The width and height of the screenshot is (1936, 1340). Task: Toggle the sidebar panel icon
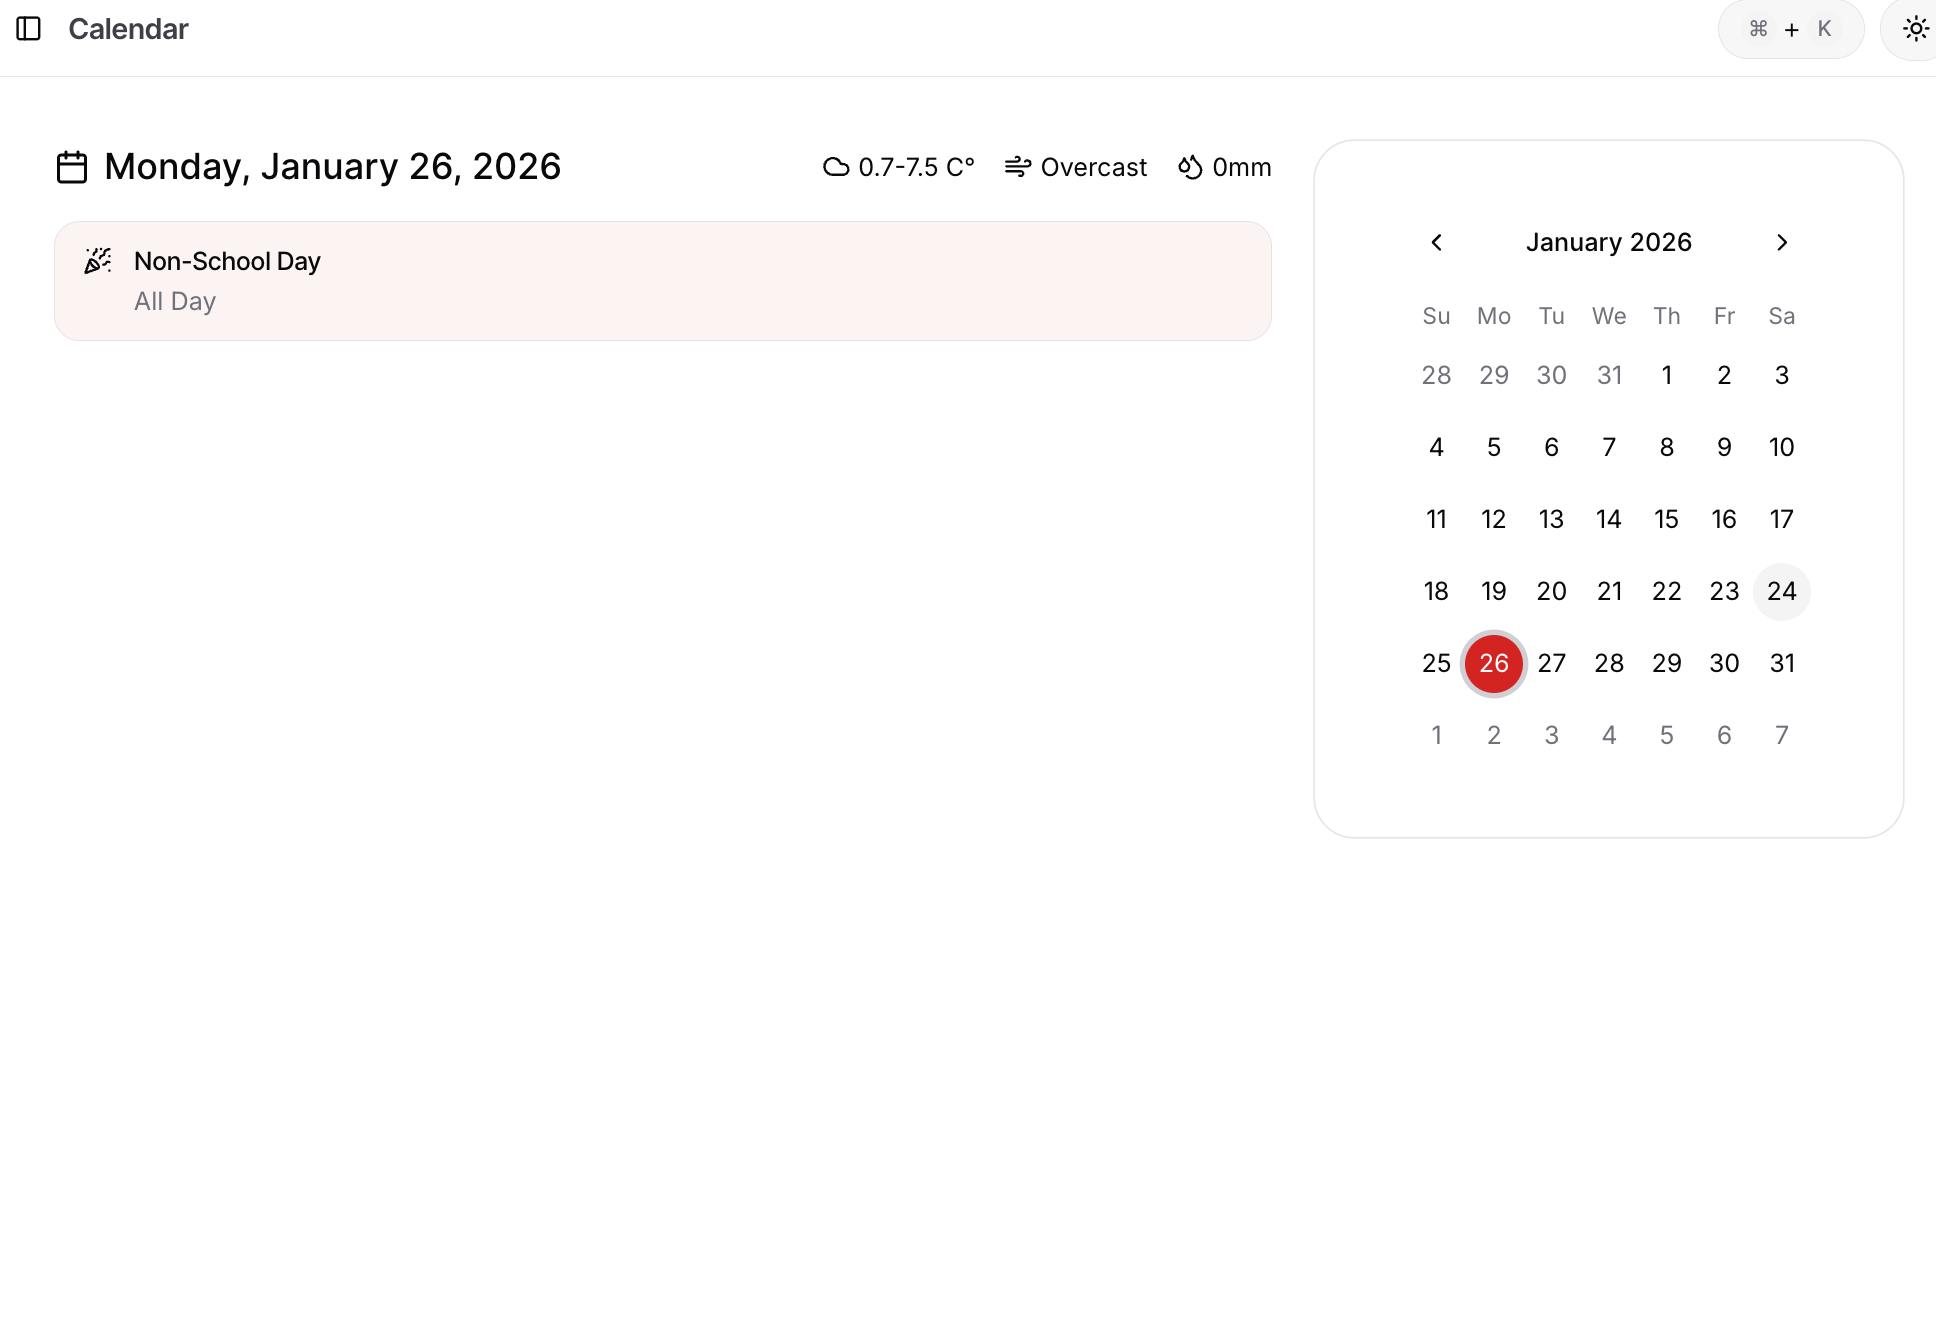point(29,29)
